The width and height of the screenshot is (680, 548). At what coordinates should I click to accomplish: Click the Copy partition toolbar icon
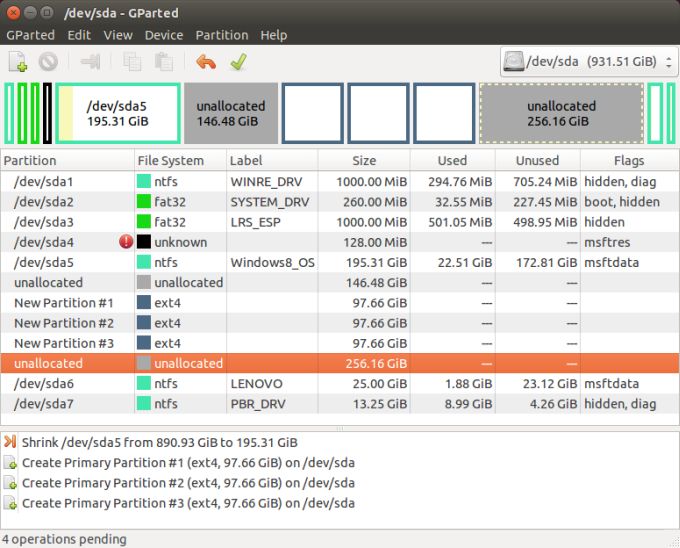tap(132, 62)
